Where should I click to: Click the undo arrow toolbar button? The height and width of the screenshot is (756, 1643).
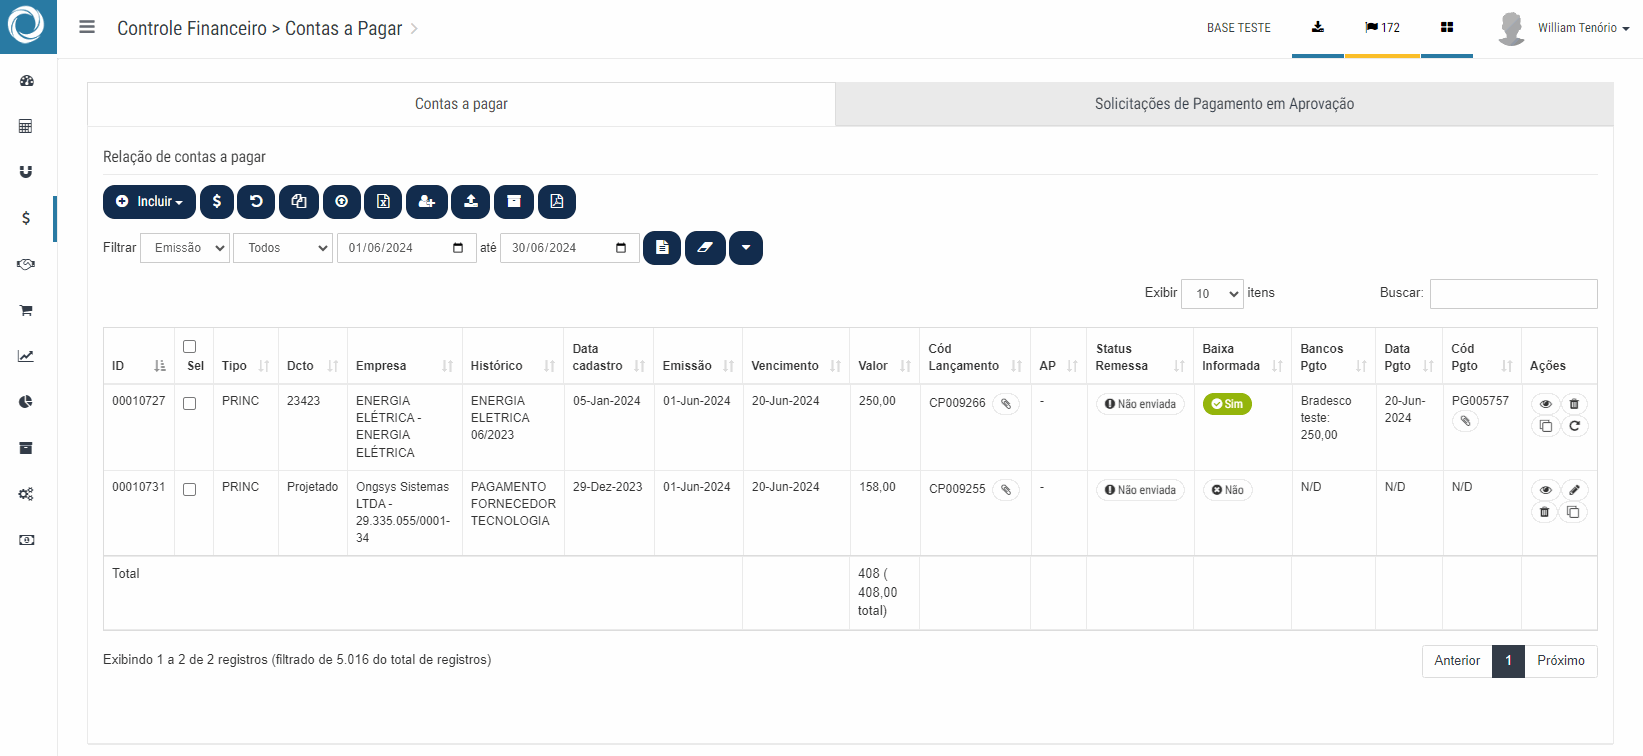tap(256, 202)
